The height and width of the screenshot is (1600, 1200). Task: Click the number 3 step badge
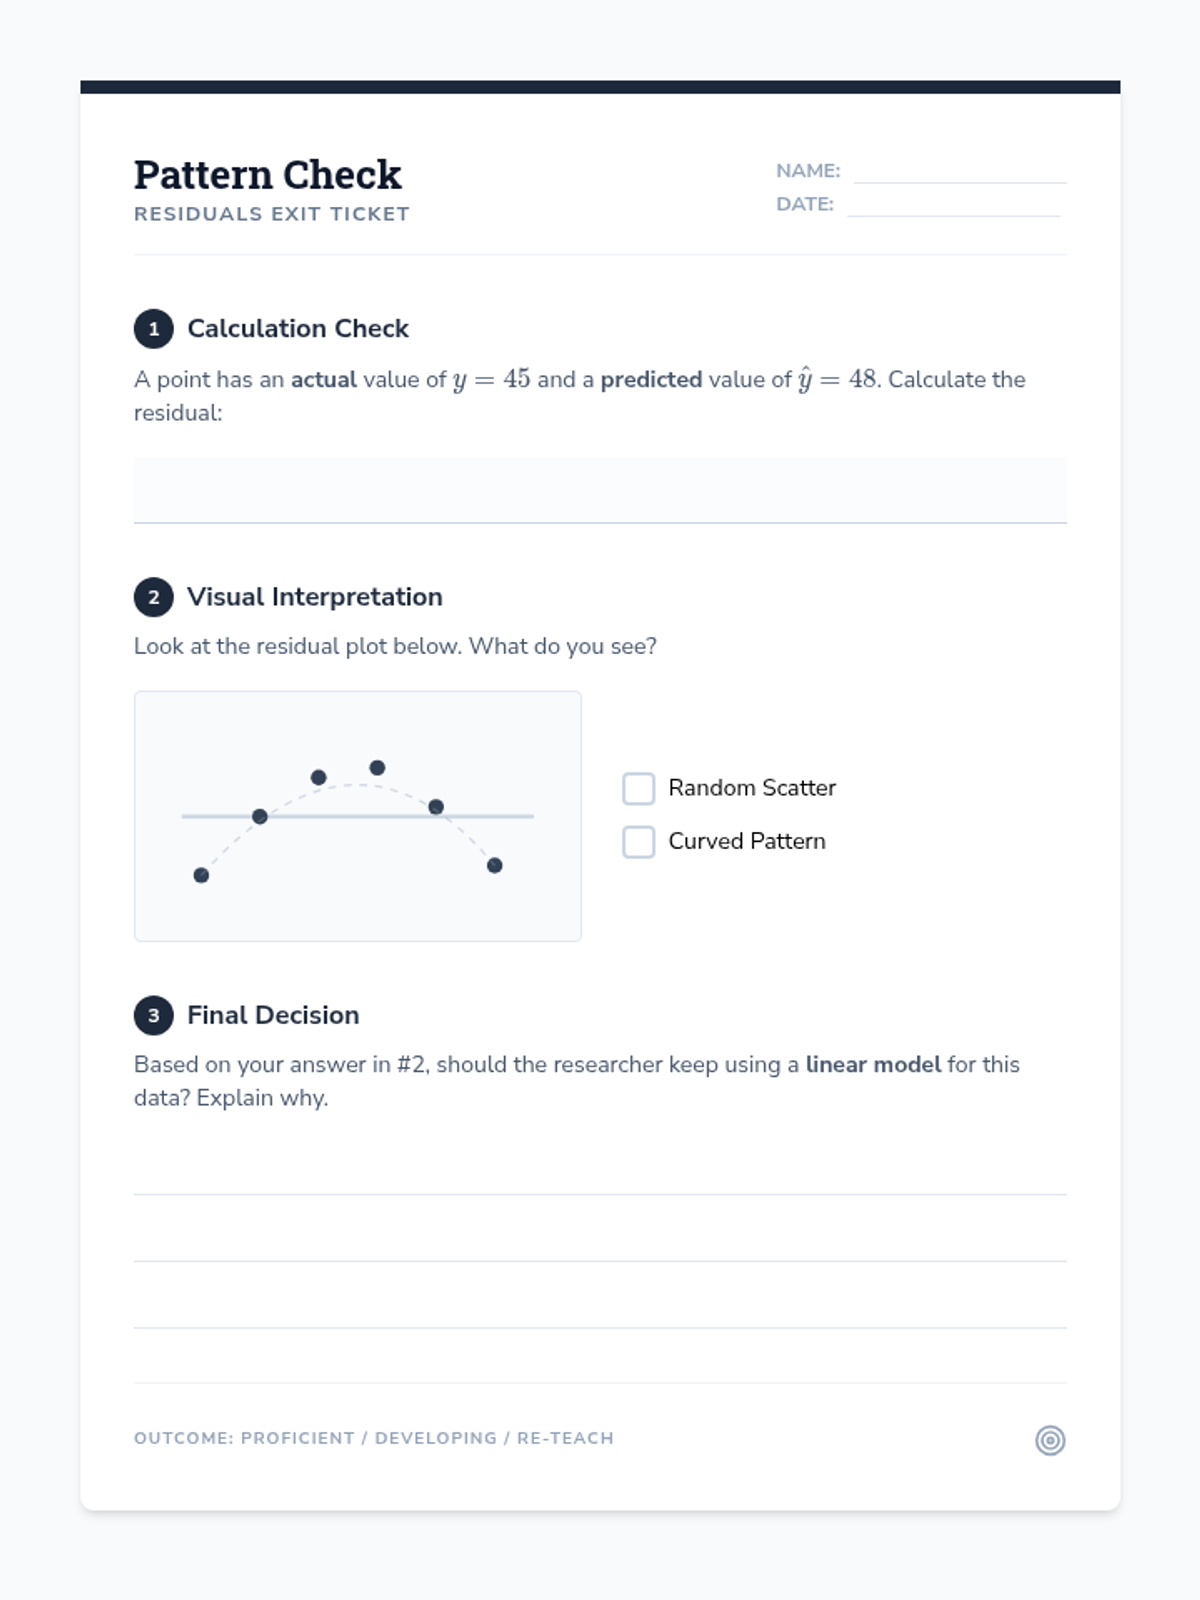tap(153, 1015)
